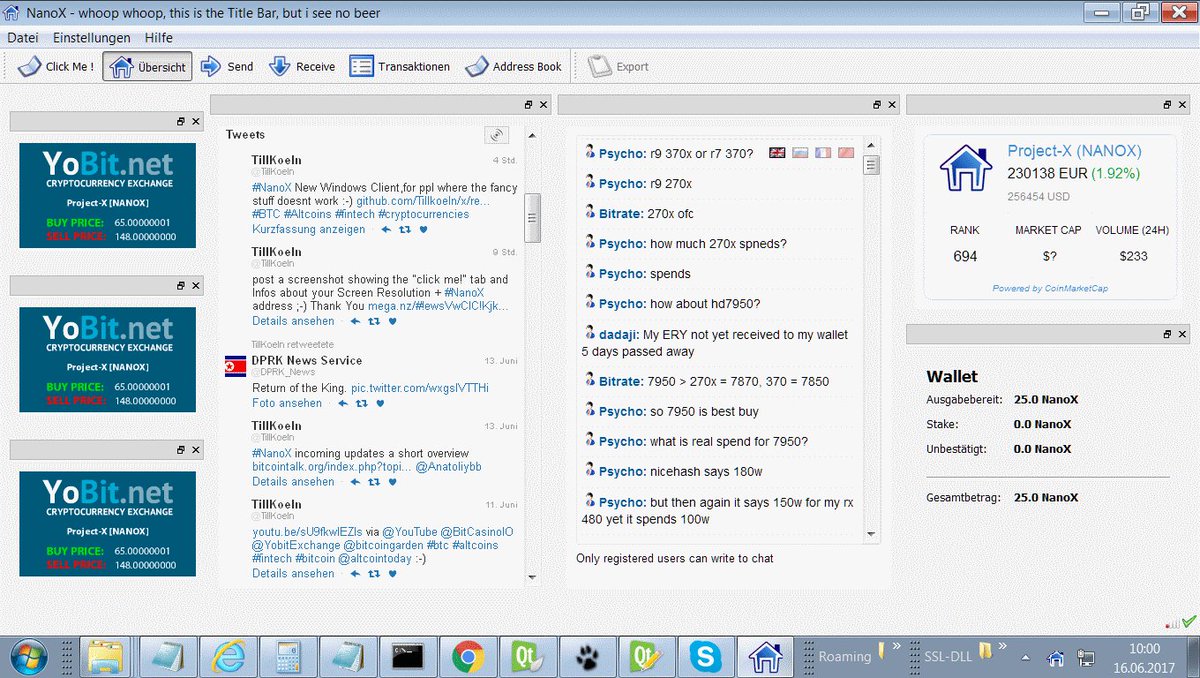Reply to the TillKoeln tweet from 4 Std.
This screenshot has height=678, width=1200.
[386, 229]
